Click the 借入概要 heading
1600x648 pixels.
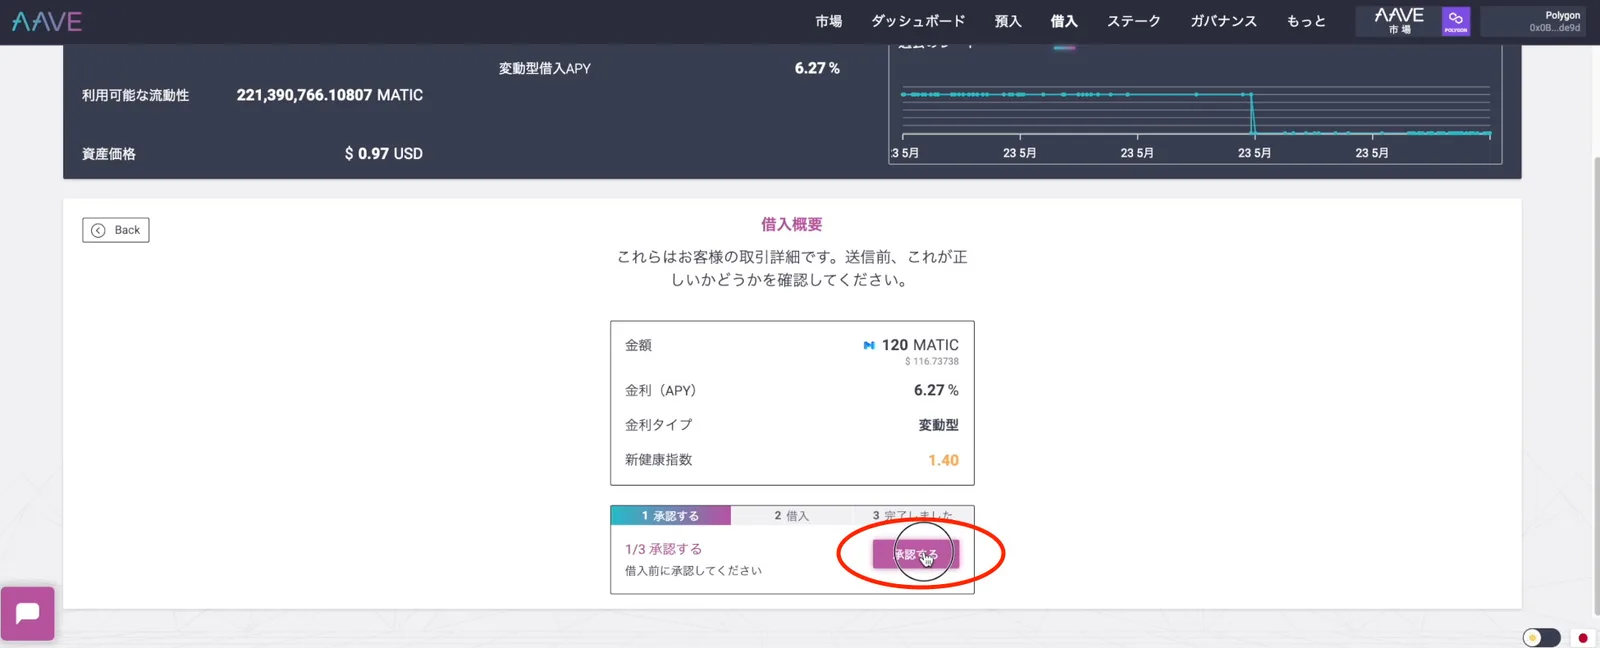tap(792, 225)
